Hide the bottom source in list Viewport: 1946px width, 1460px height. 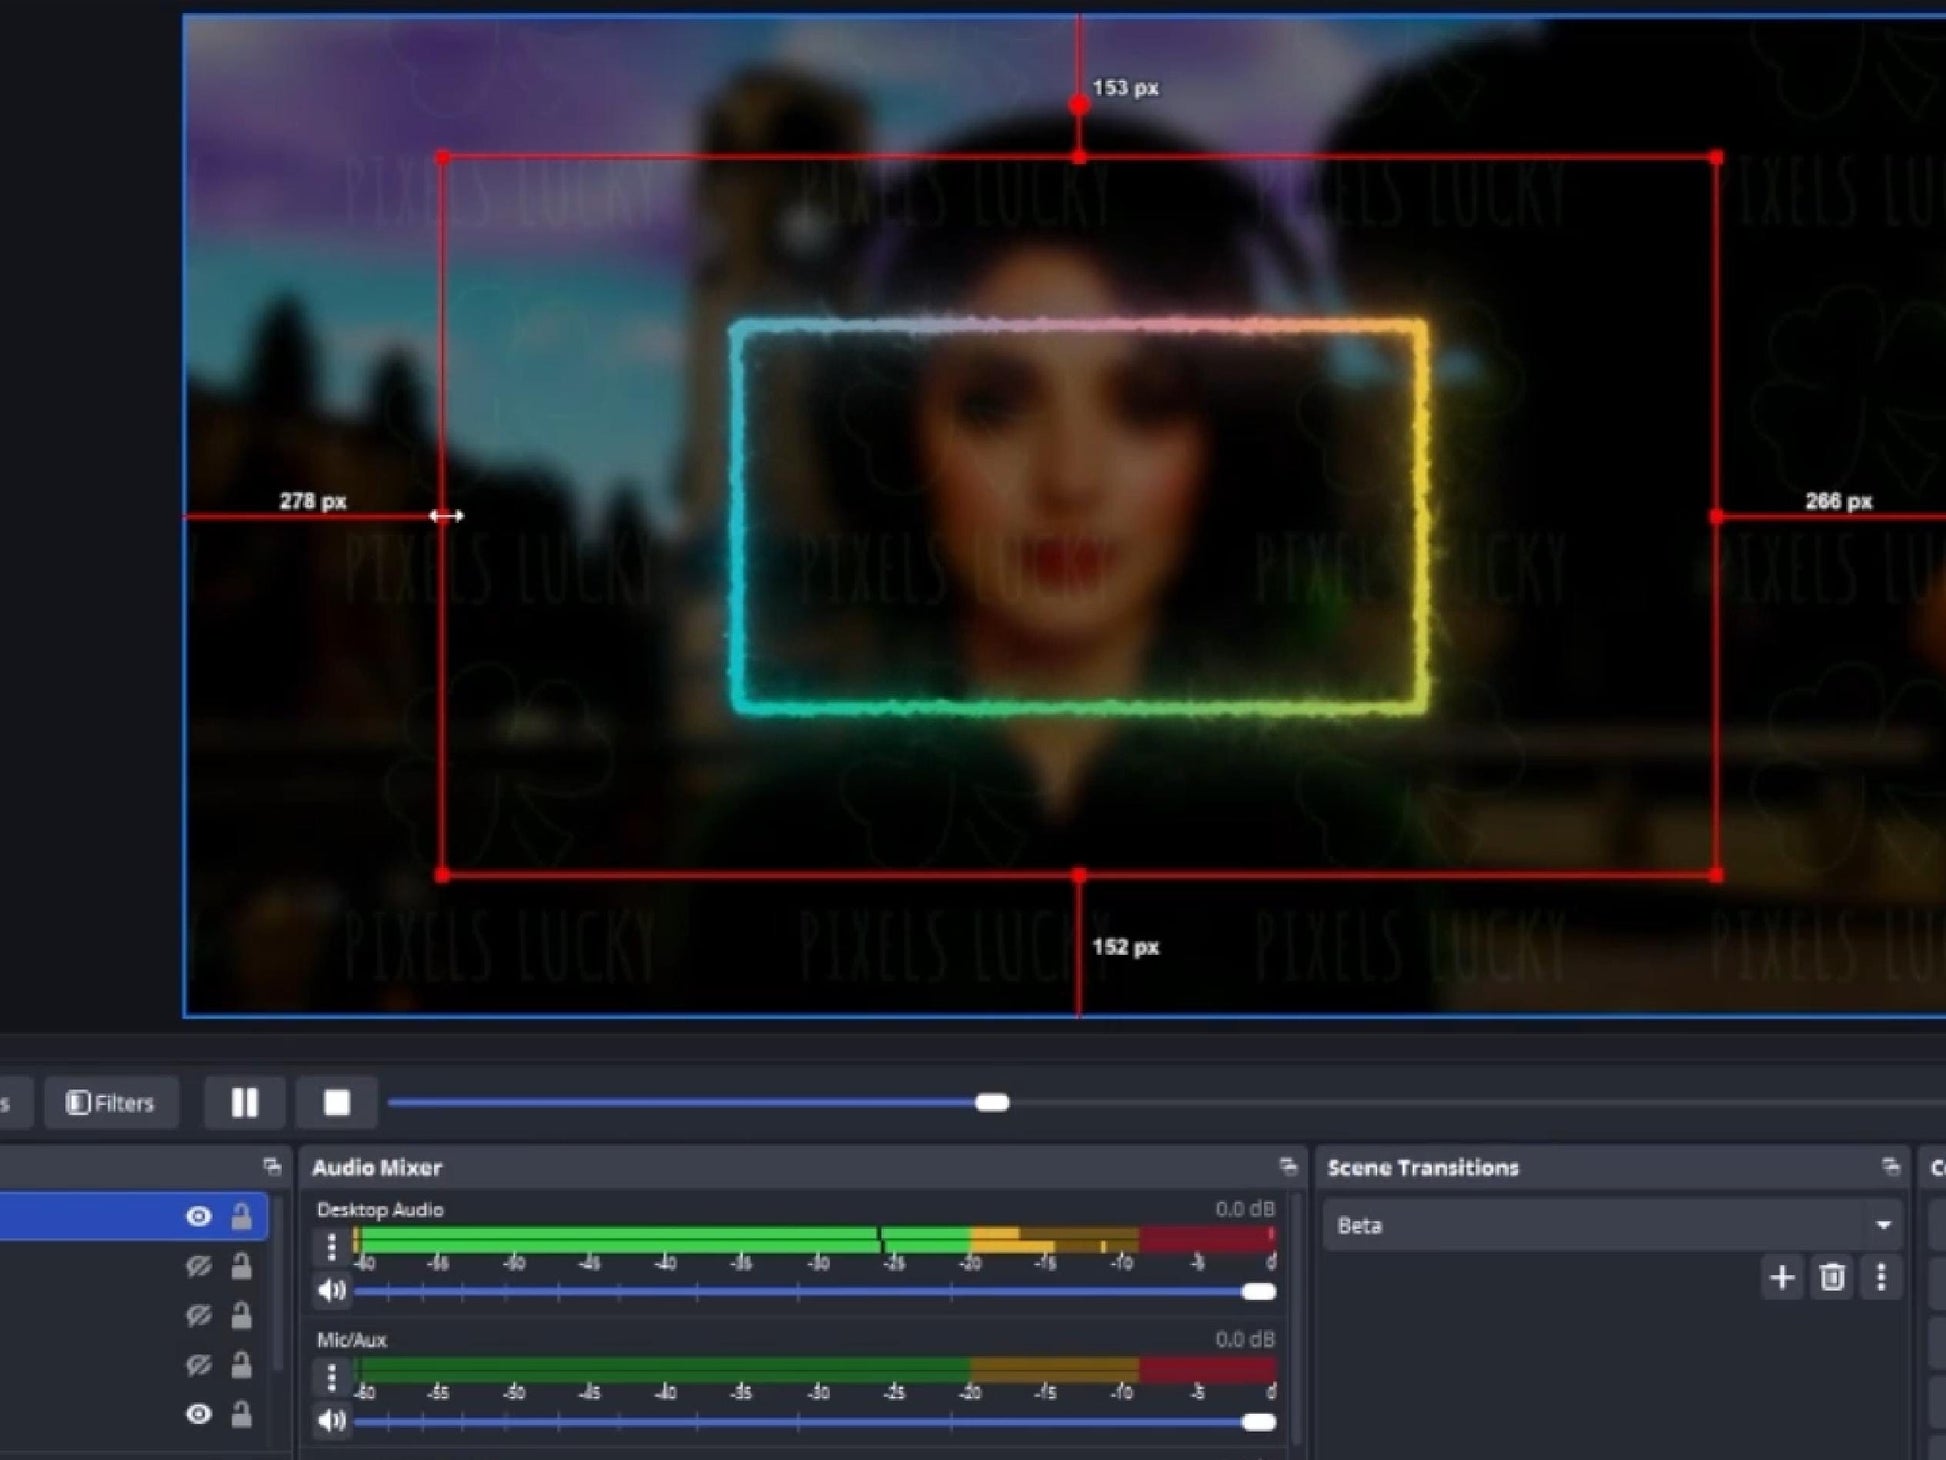pyautogui.click(x=198, y=1414)
